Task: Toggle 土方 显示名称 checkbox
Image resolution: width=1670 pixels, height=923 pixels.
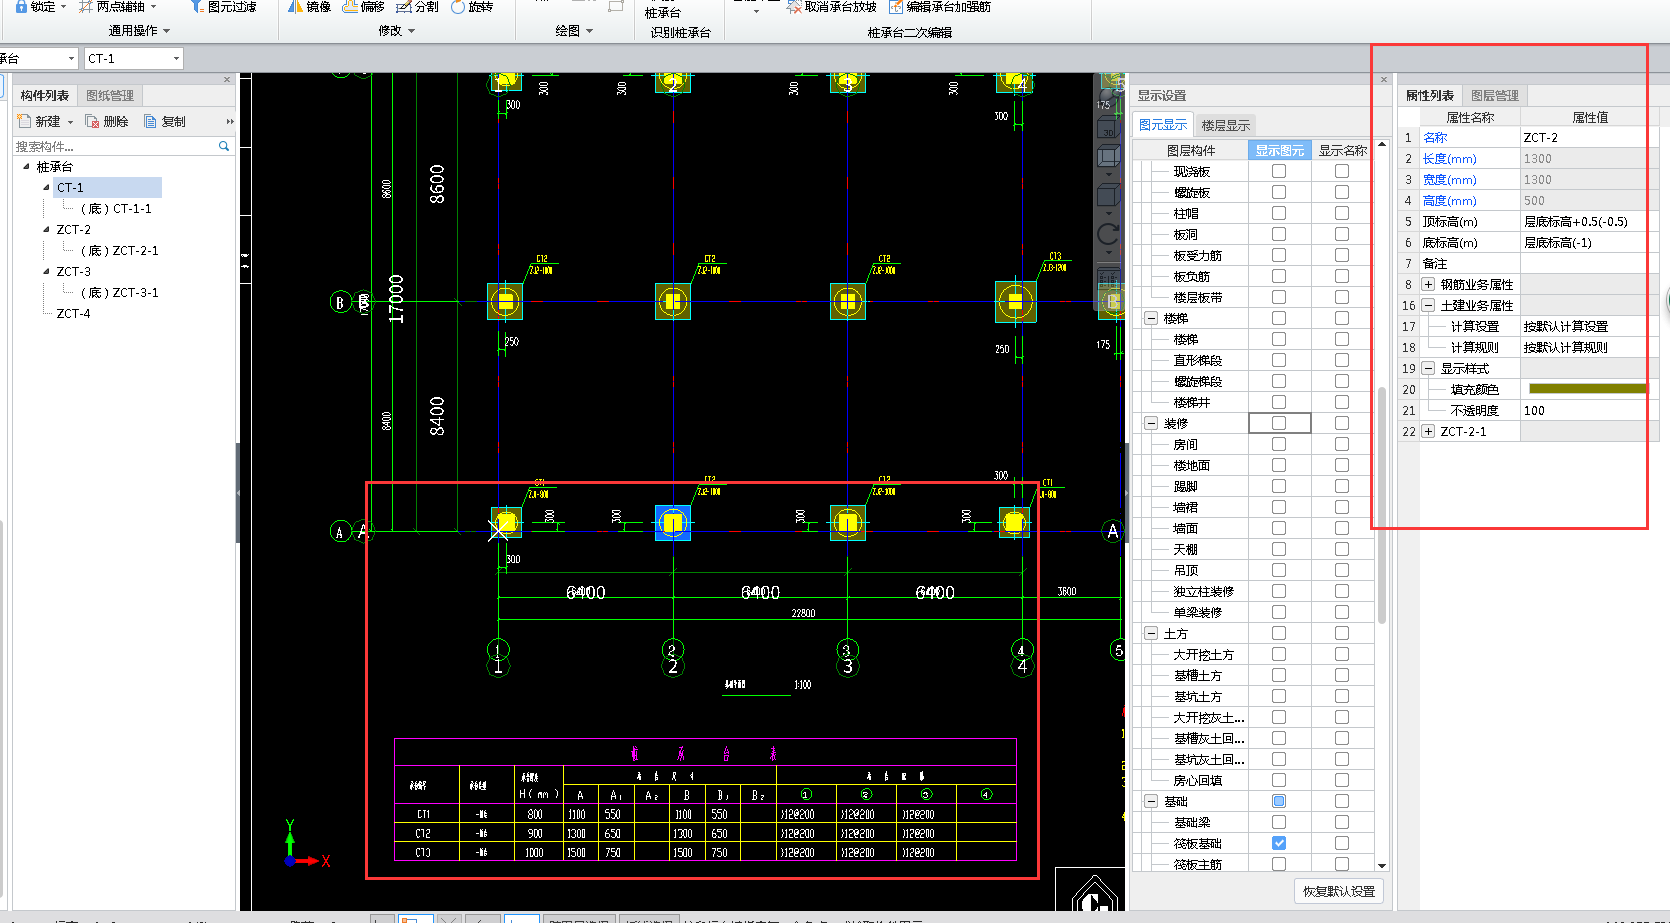Action: click(x=1342, y=633)
